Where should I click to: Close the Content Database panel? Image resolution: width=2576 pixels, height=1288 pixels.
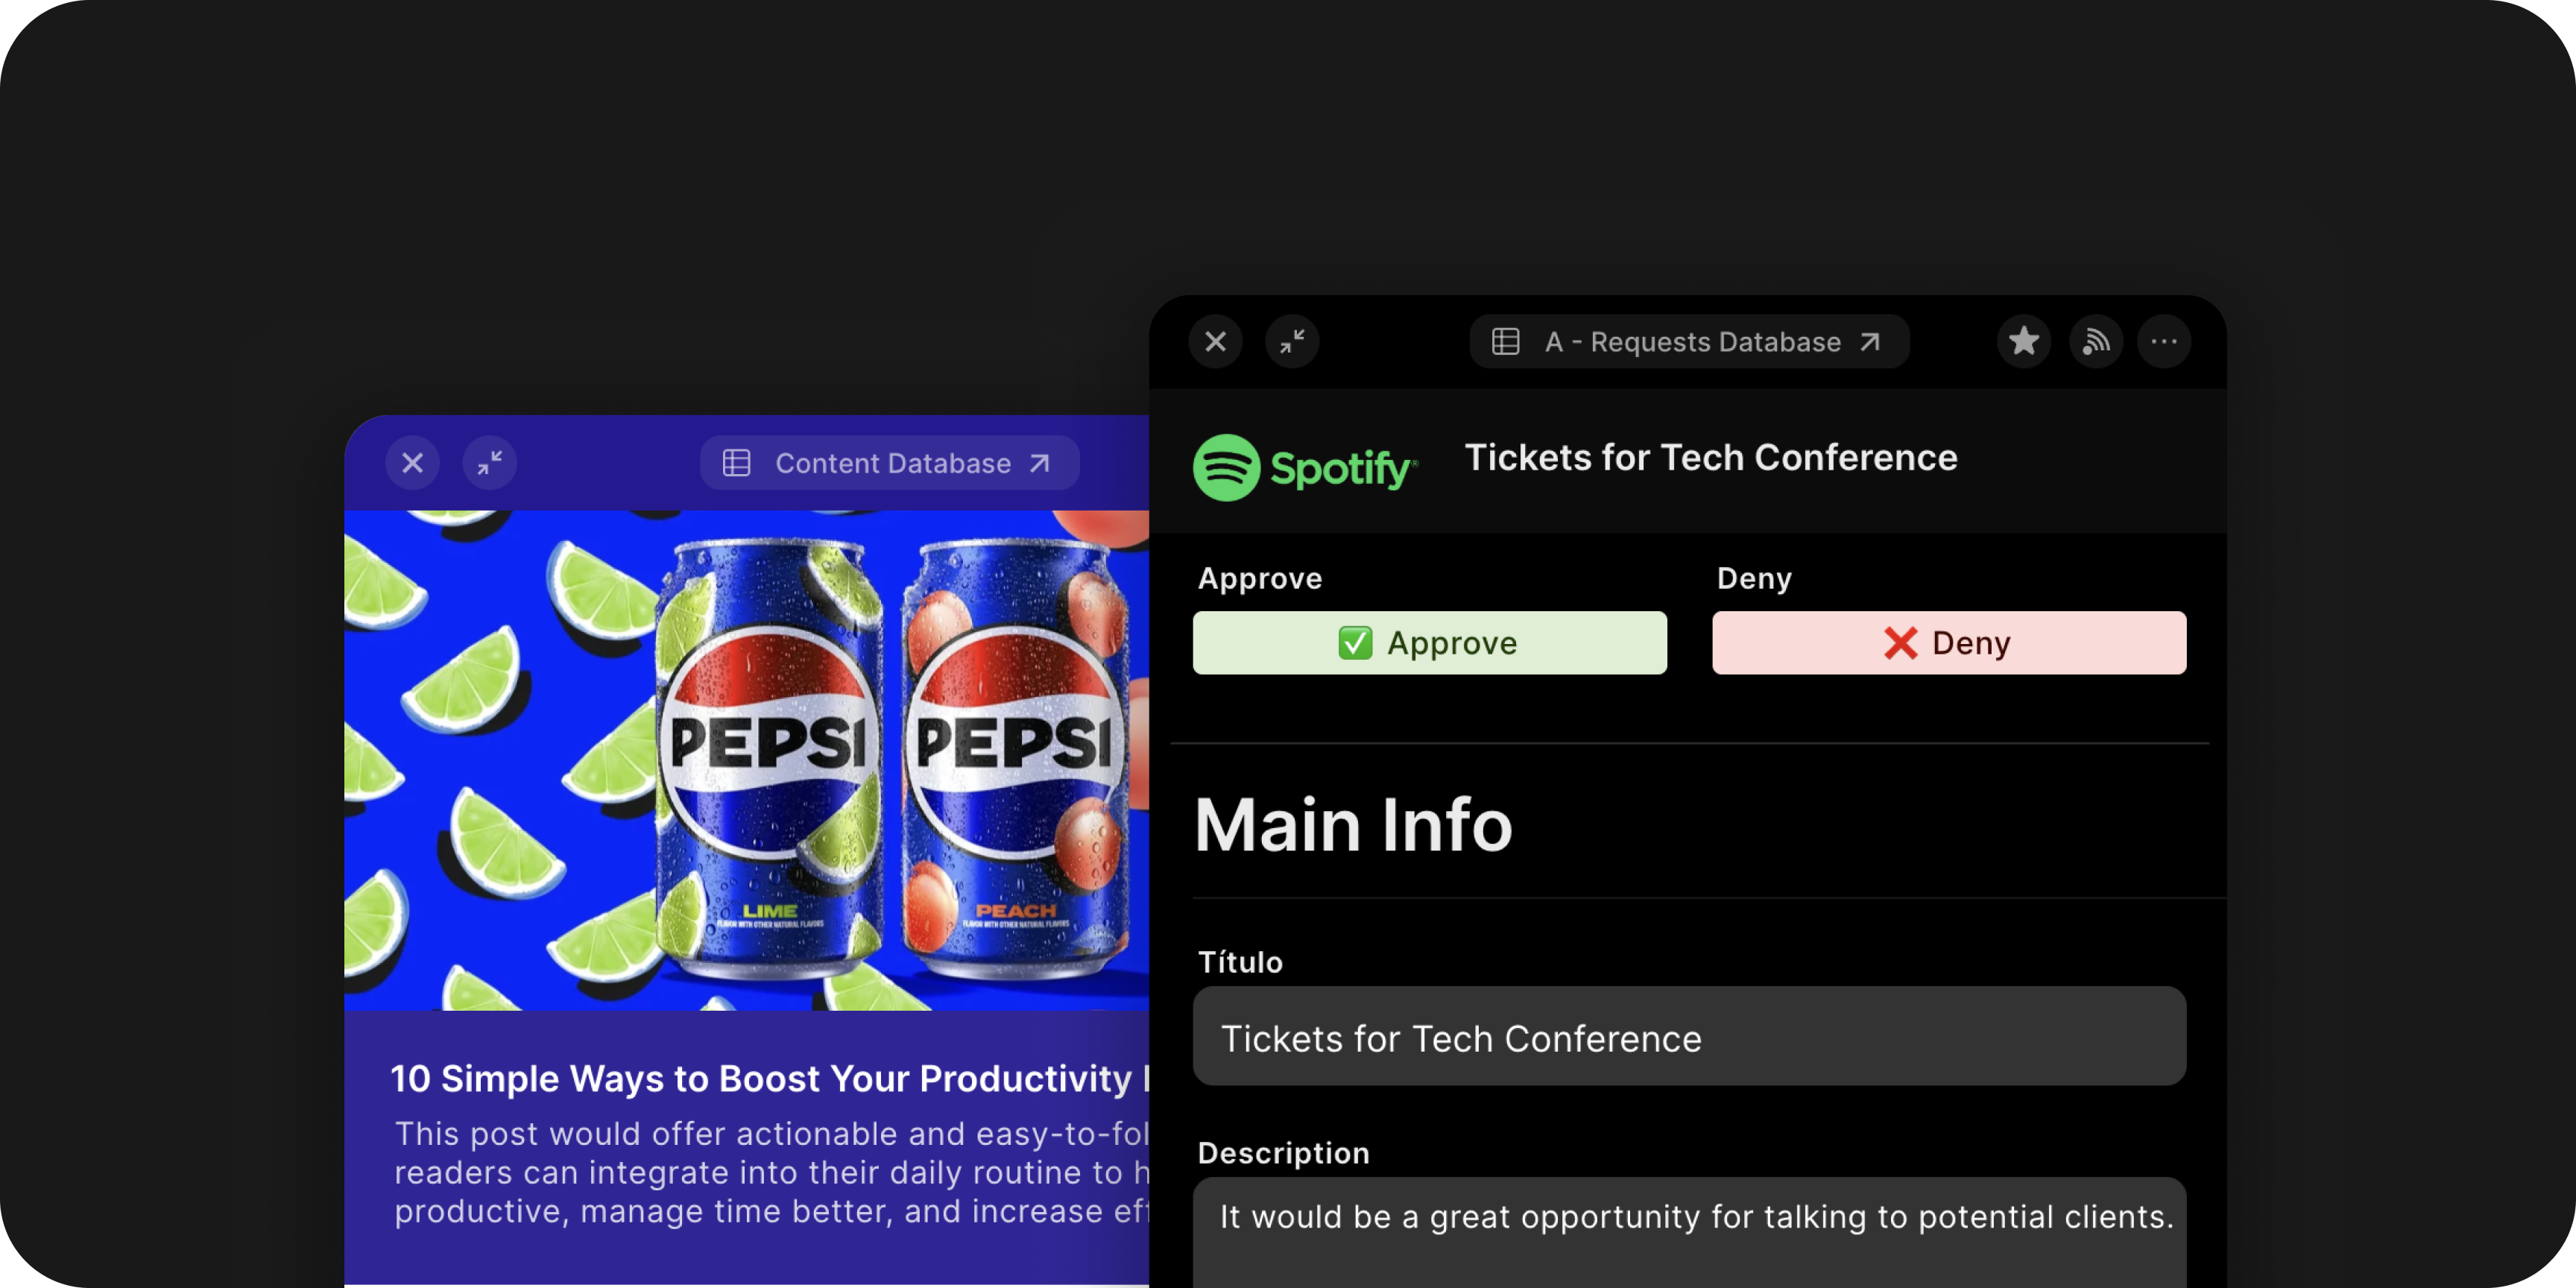pyautogui.click(x=413, y=463)
